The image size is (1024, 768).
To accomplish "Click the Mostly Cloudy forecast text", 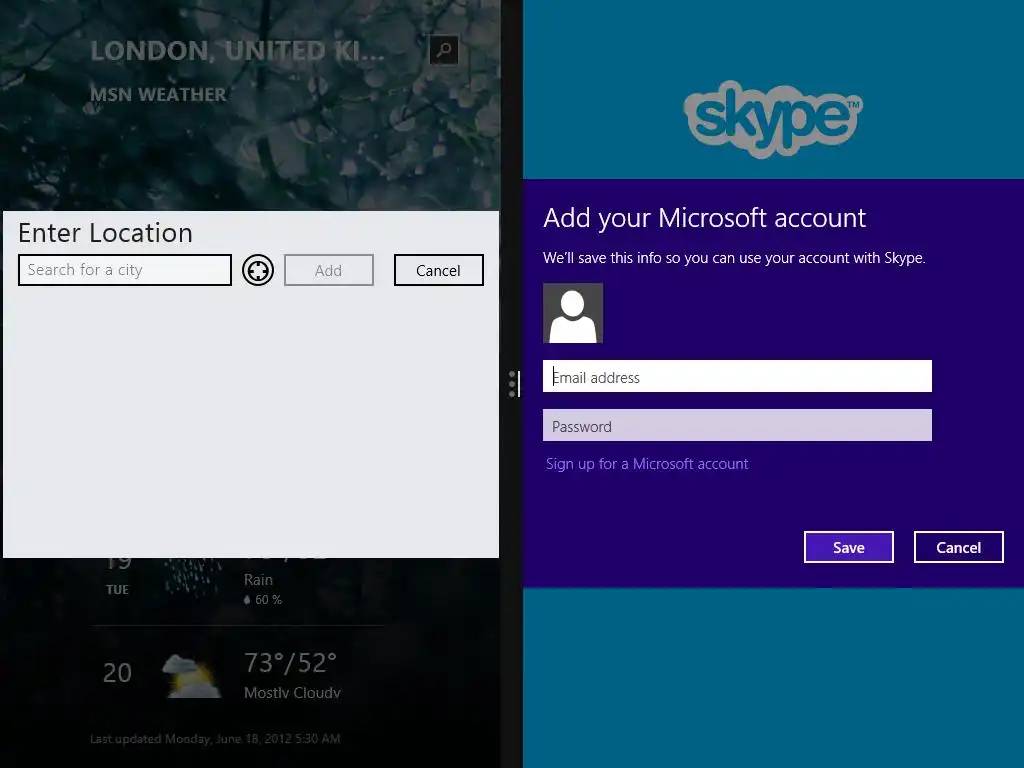I will click(292, 692).
